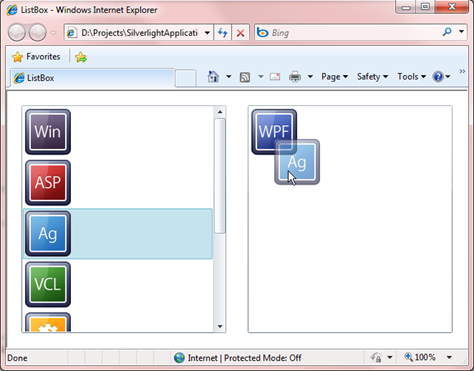Click the RSS feeds icon

coord(245,77)
